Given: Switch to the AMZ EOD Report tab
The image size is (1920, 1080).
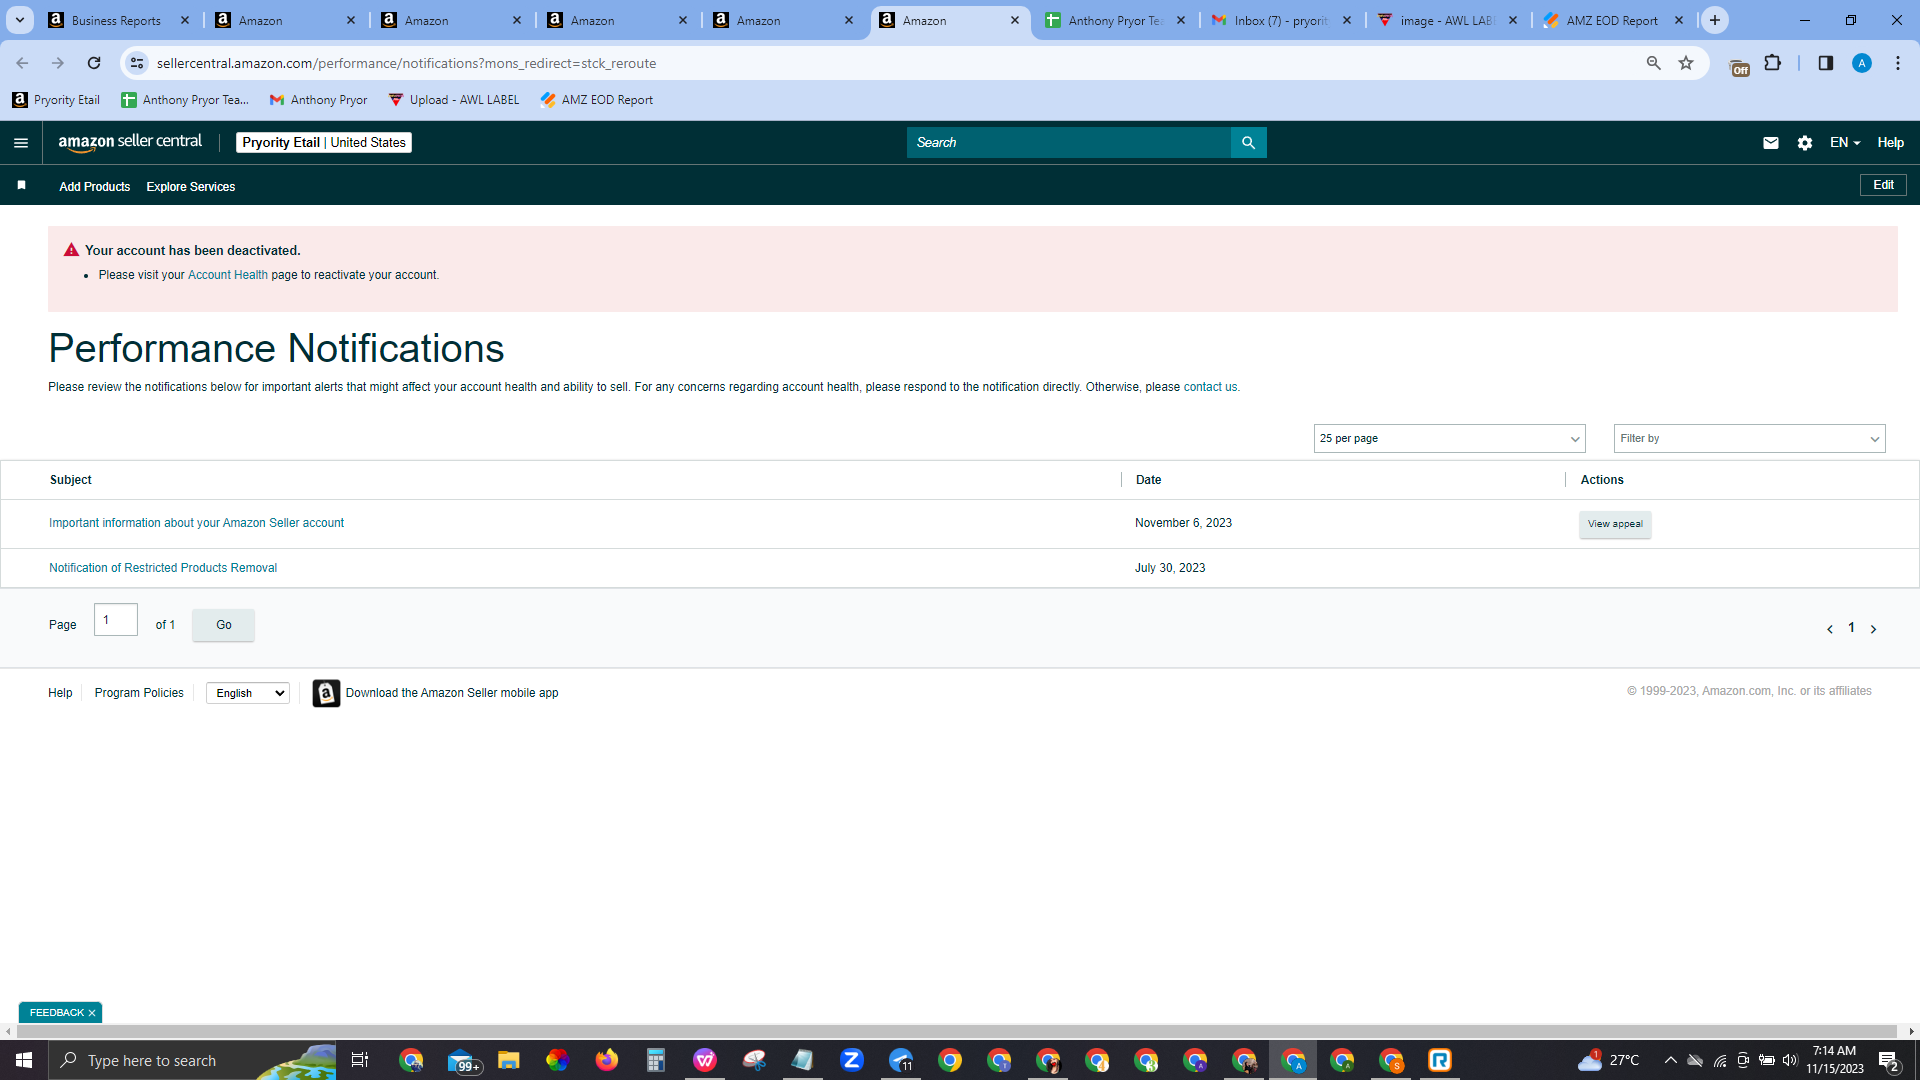Looking at the screenshot, I should click(1612, 20).
